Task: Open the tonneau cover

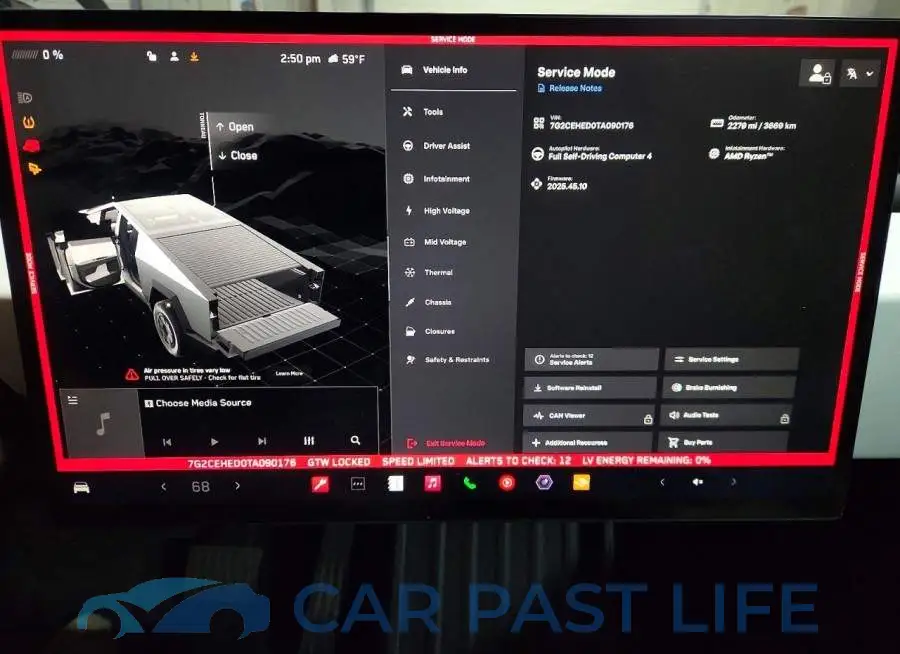Action: tap(235, 127)
